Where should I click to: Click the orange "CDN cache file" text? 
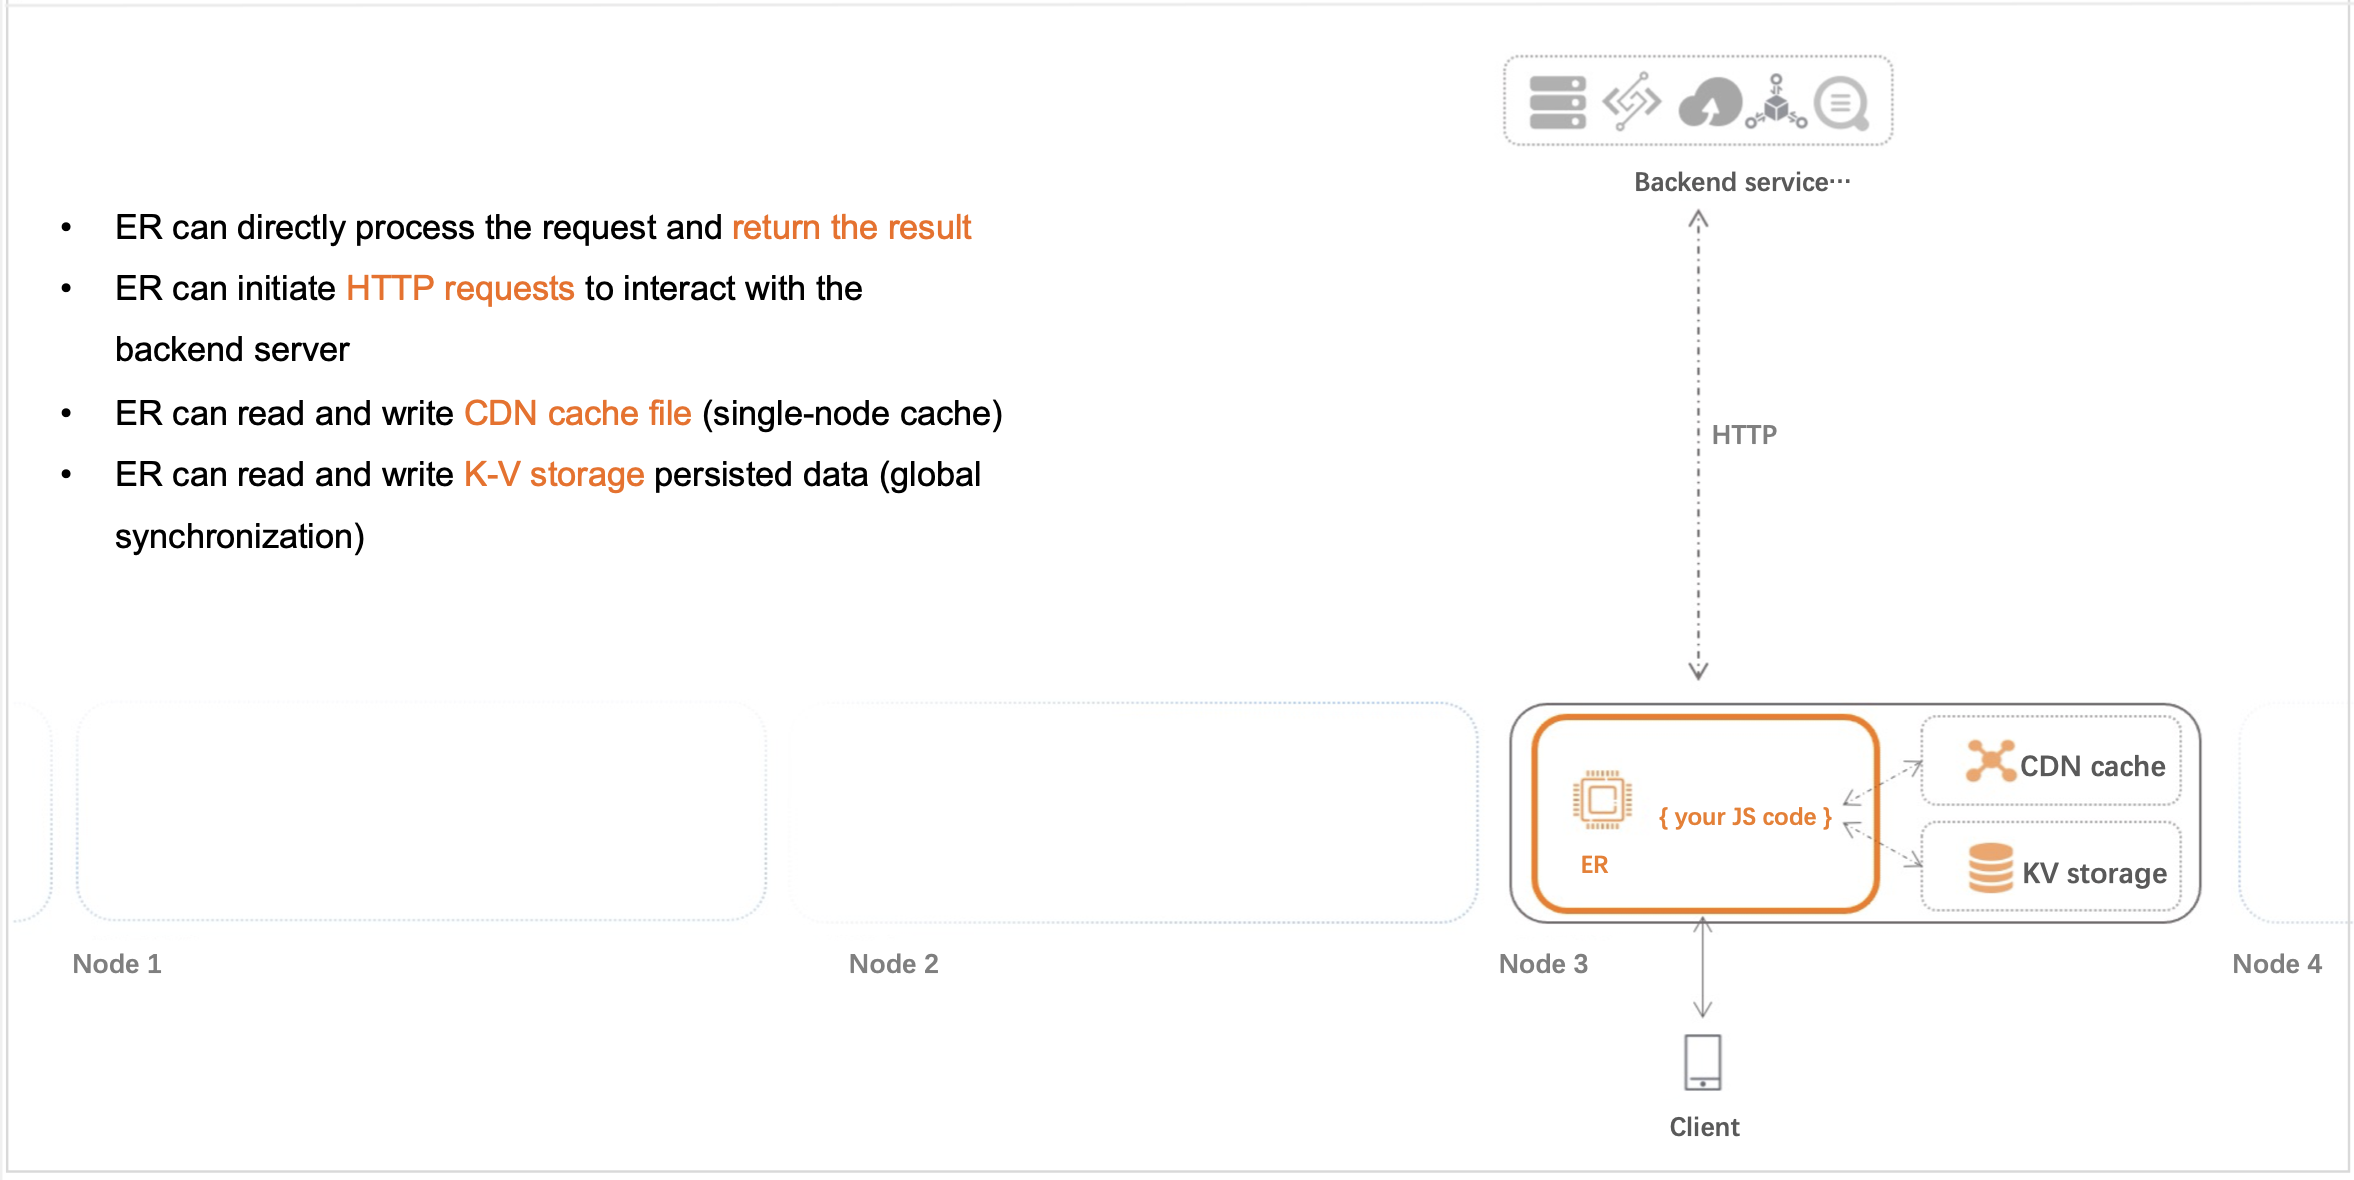pyautogui.click(x=577, y=414)
